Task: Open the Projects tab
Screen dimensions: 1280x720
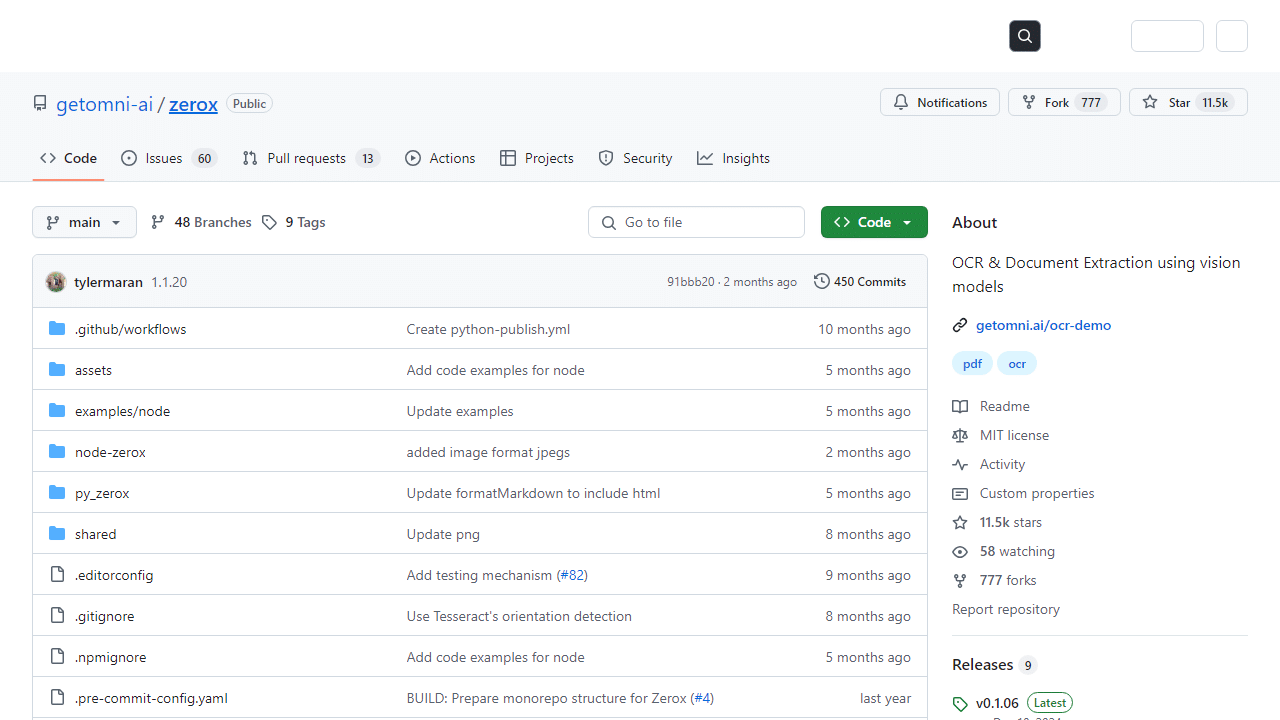Action: point(537,158)
